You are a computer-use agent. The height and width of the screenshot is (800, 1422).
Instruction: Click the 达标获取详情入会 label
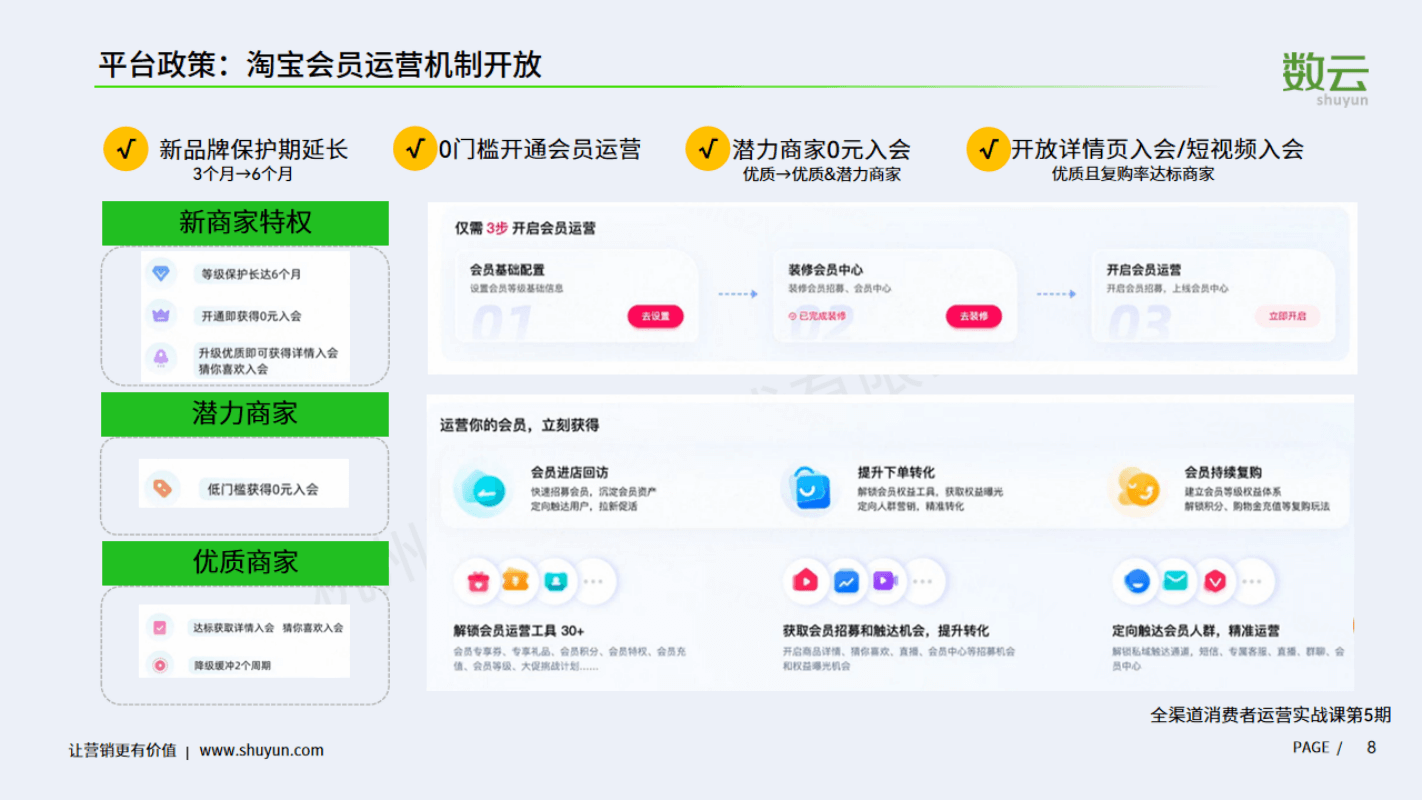(233, 628)
